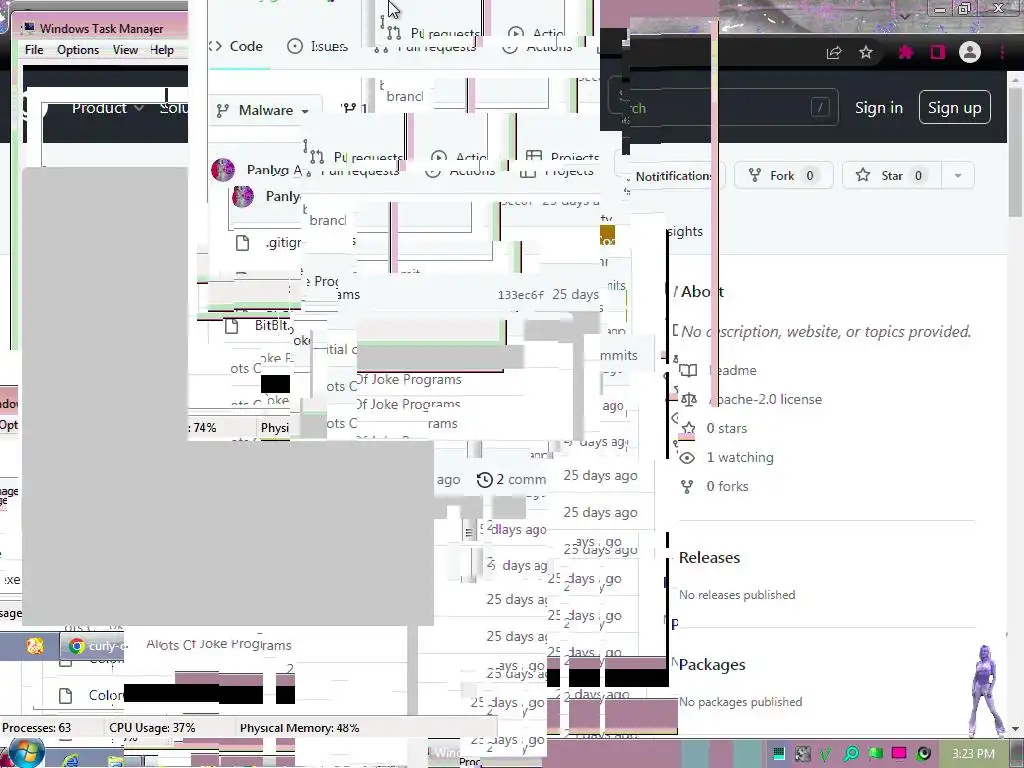Click the scrollbar down arrow
This screenshot has height=768, width=1024.
point(1016,729)
